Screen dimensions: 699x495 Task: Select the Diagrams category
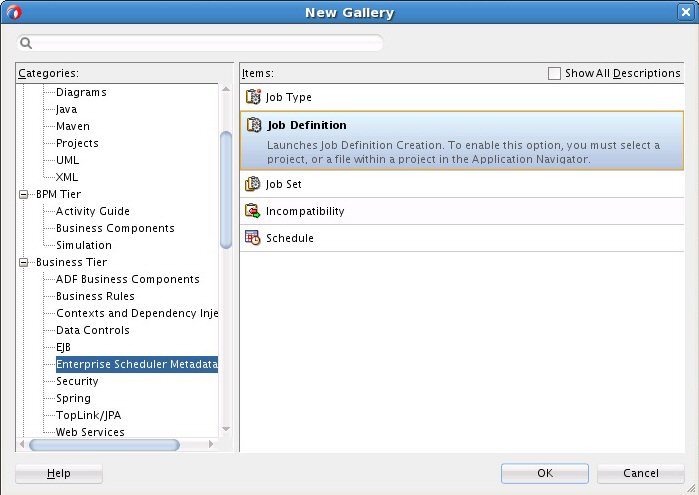81,92
